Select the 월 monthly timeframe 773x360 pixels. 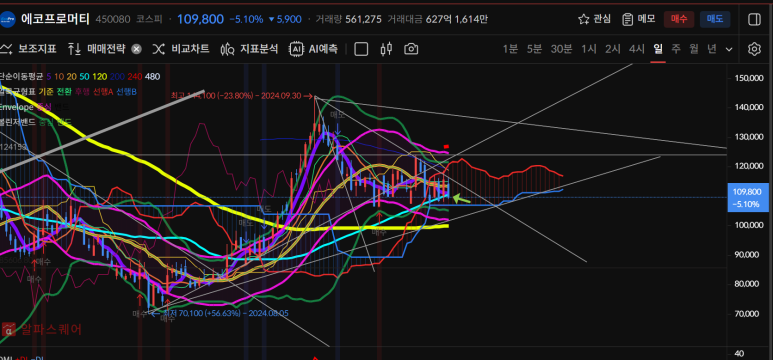tap(694, 49)
